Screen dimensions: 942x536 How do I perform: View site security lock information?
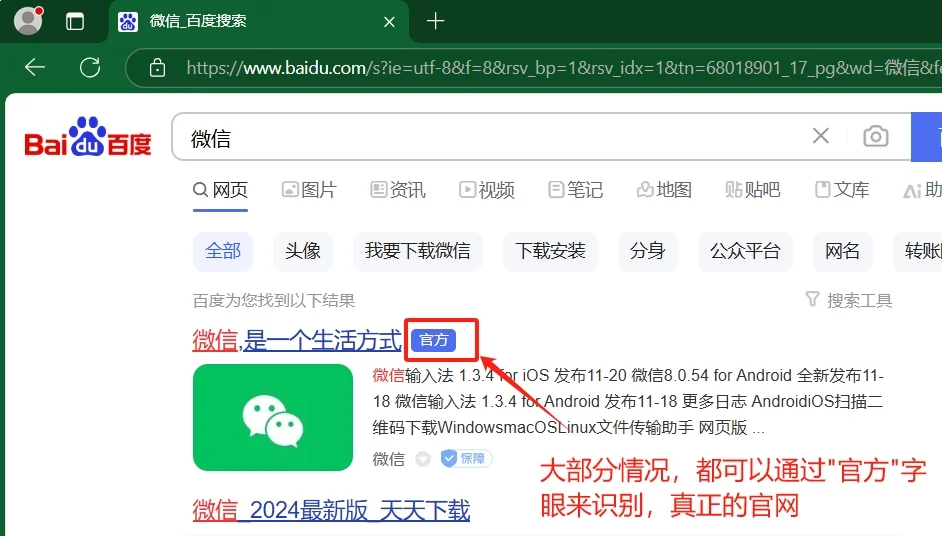(x=157, y=68)
